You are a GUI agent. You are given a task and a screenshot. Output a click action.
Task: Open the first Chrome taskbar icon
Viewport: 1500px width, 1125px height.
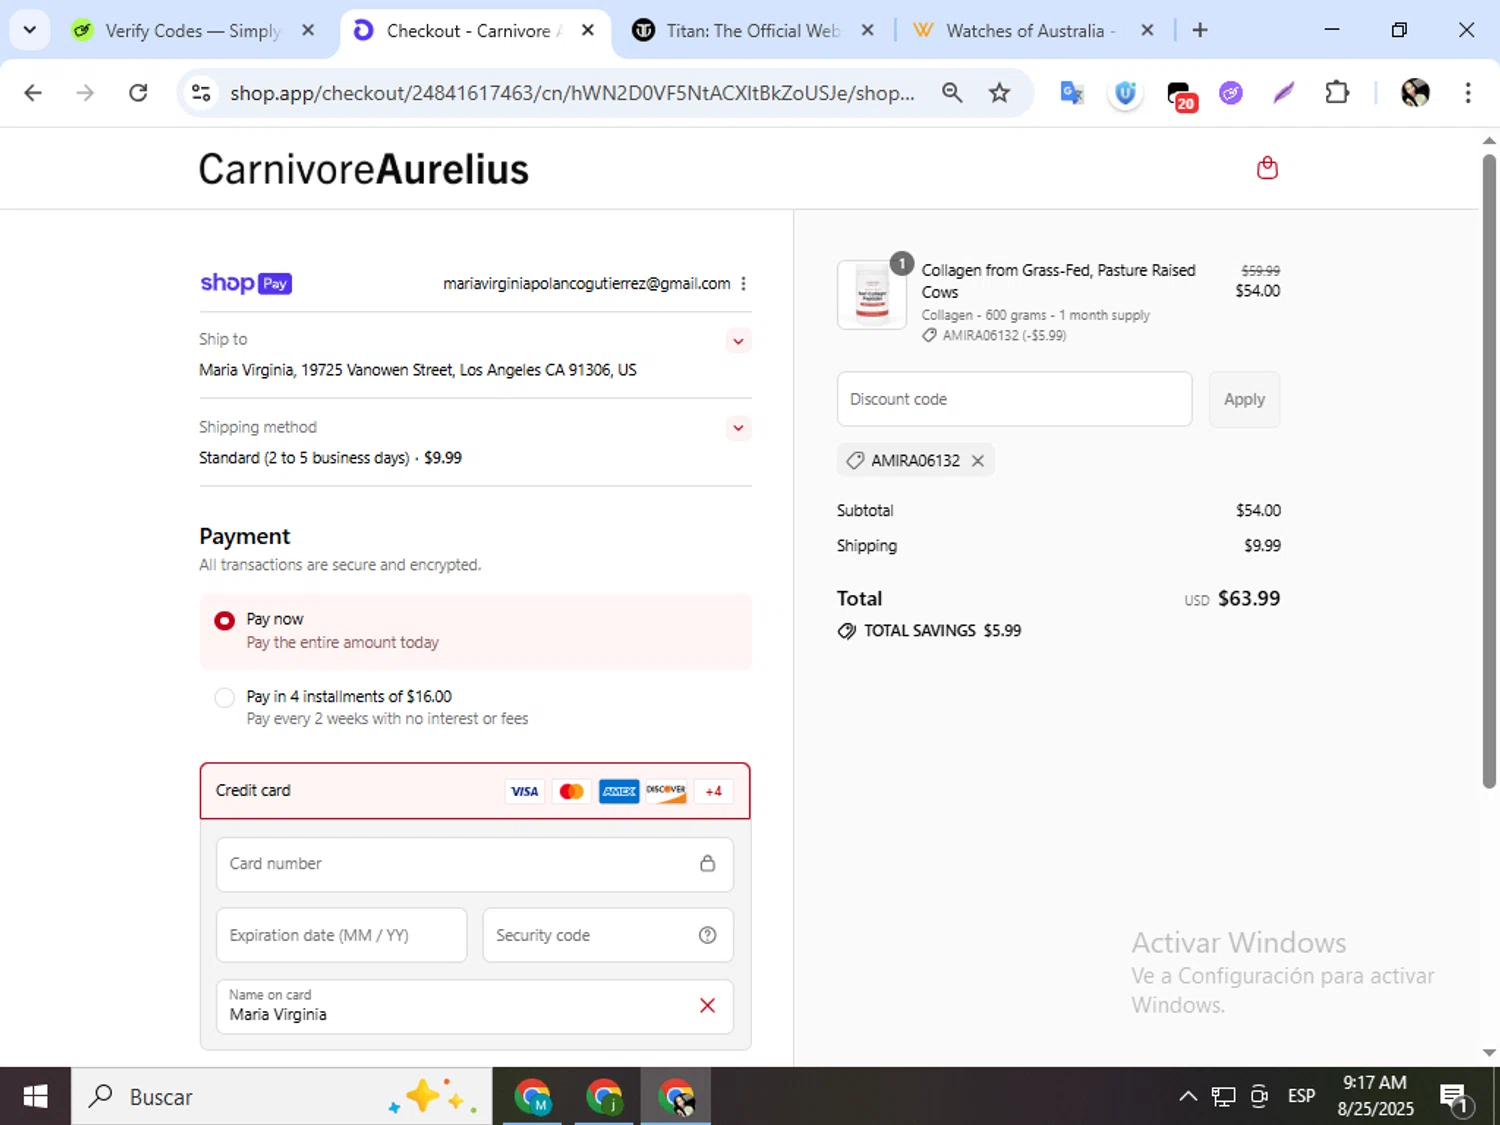532,1096
